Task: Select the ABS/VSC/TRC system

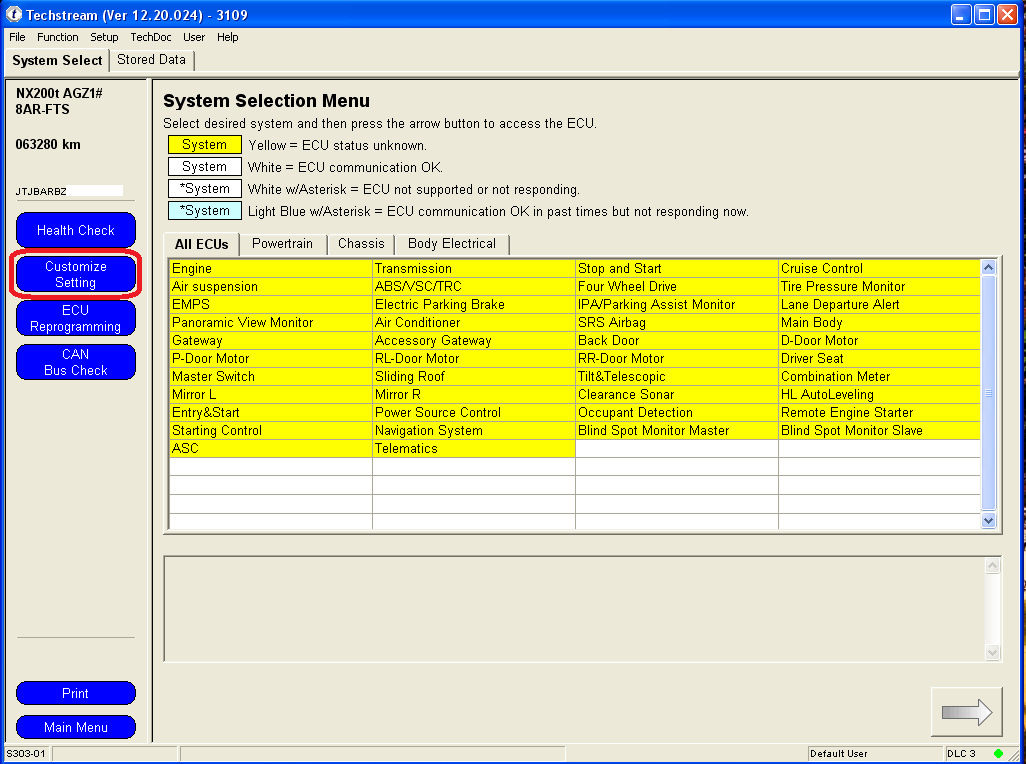Action: (474, 286)
